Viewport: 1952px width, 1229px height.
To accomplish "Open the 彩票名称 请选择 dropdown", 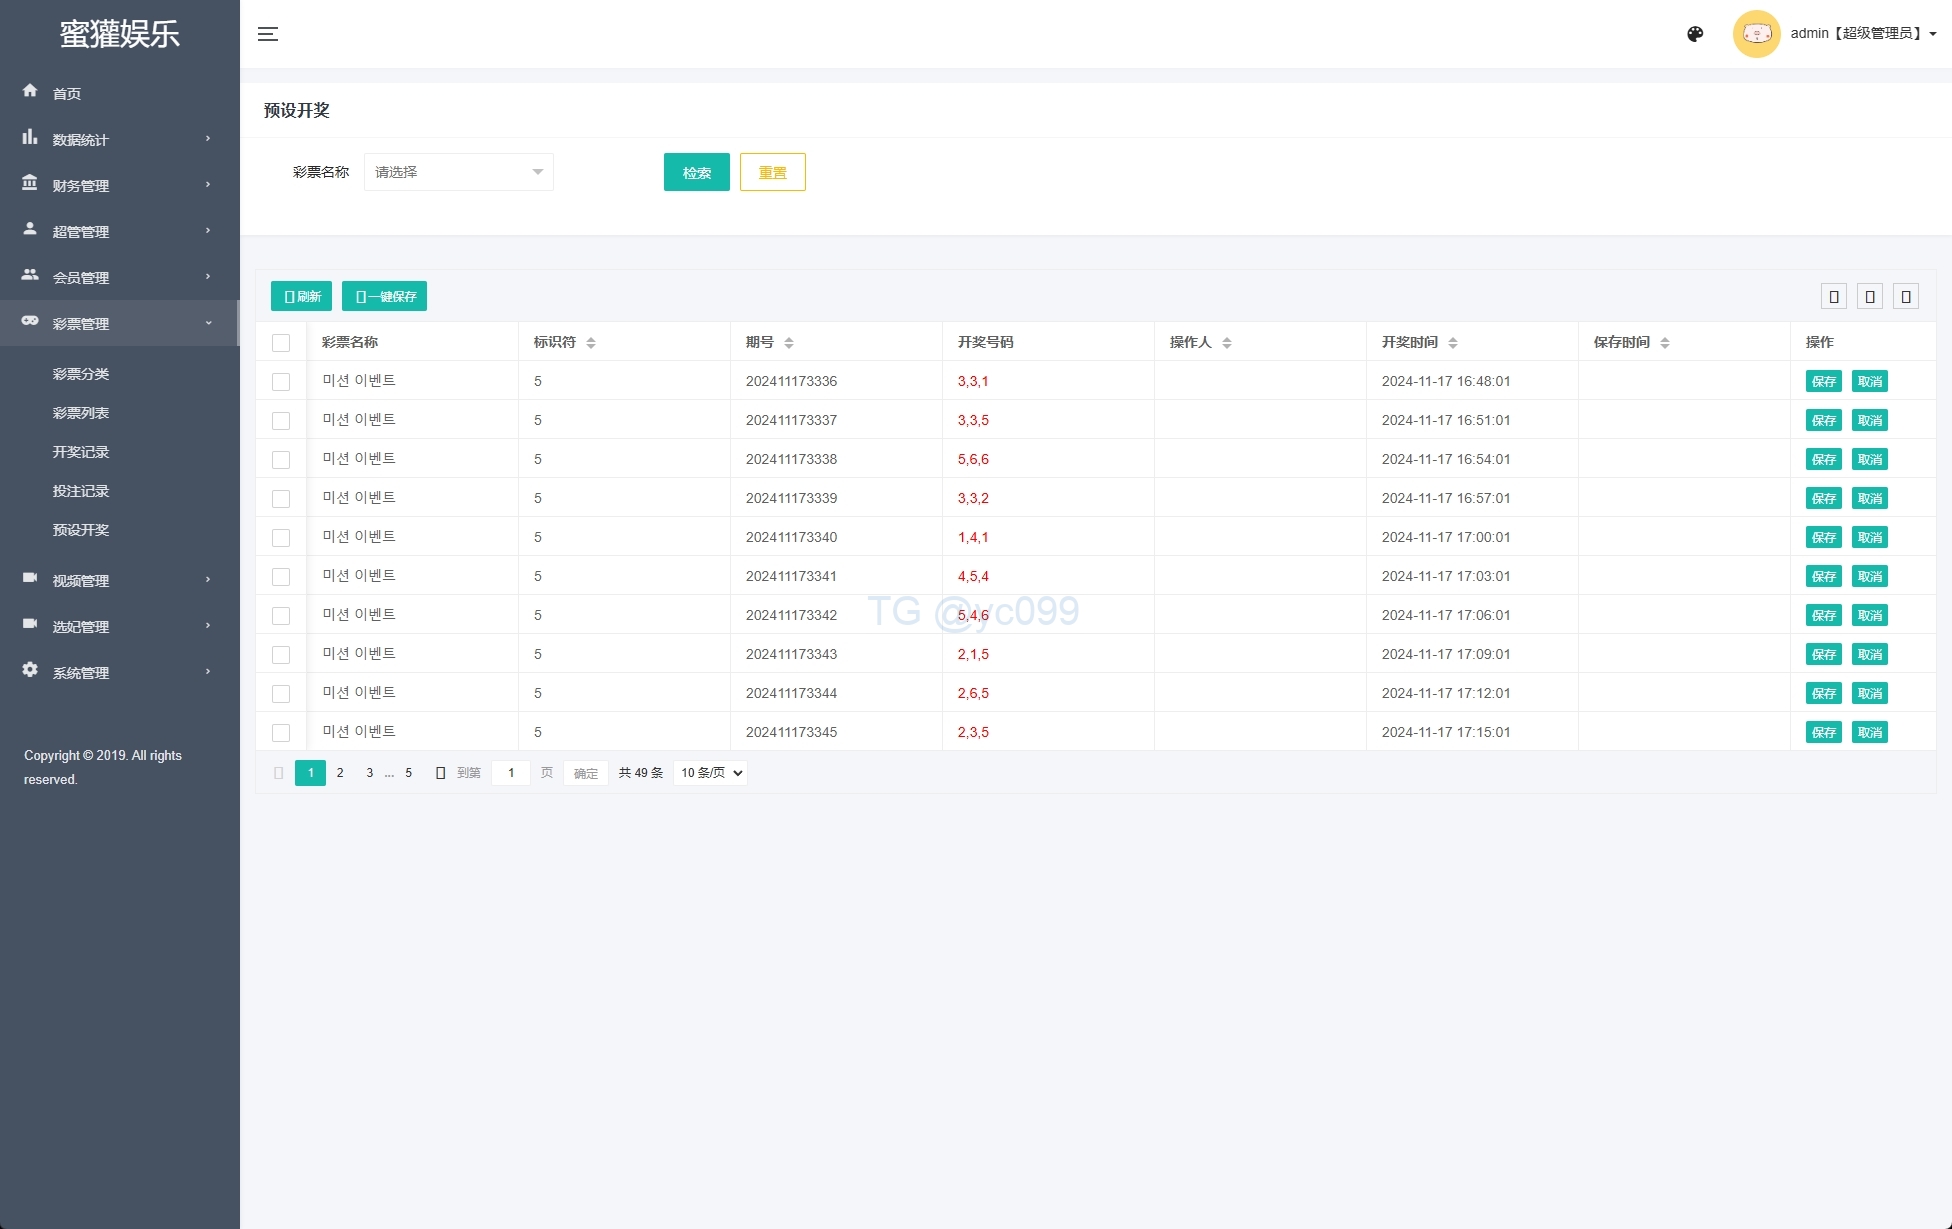I will point(458,172).
